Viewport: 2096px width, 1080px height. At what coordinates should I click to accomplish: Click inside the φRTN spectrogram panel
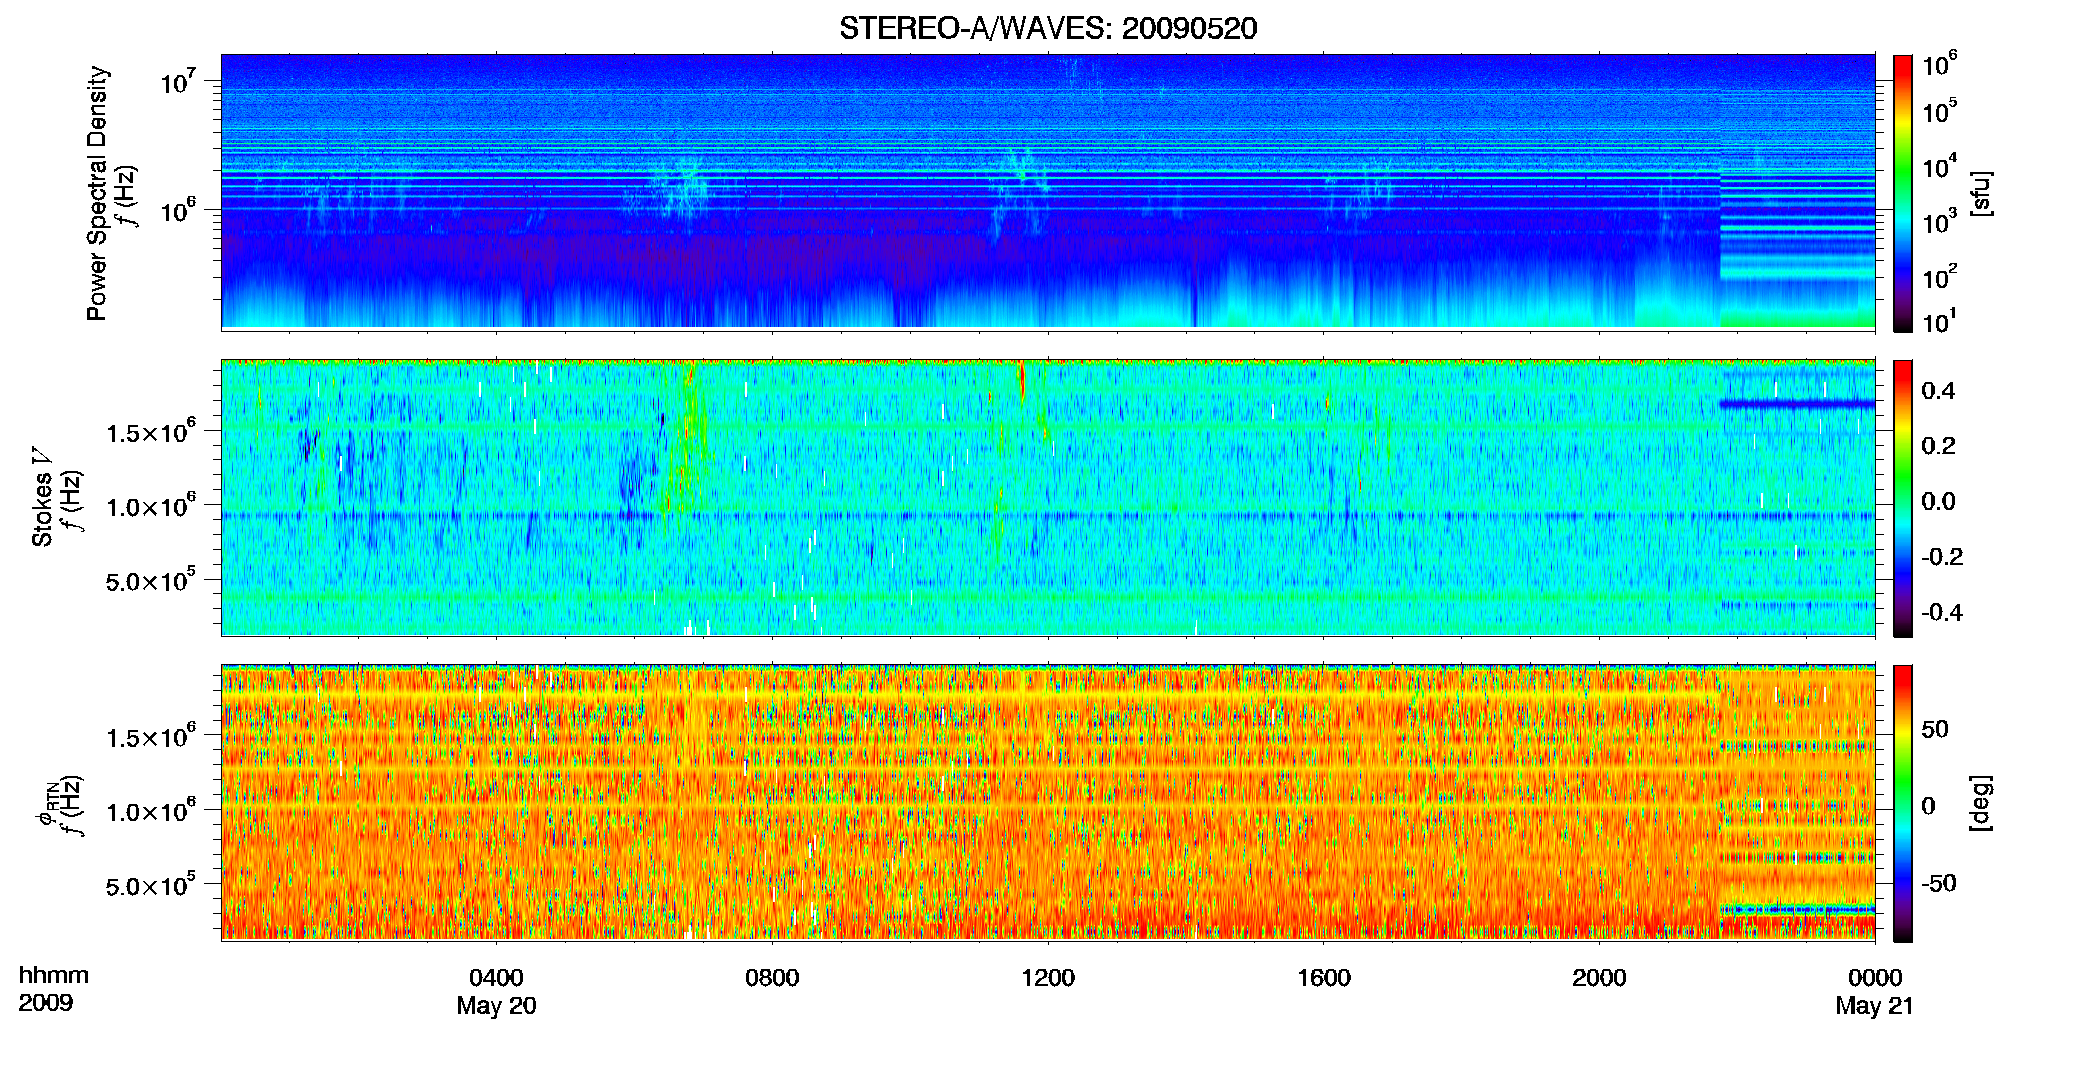(1047, 803)
